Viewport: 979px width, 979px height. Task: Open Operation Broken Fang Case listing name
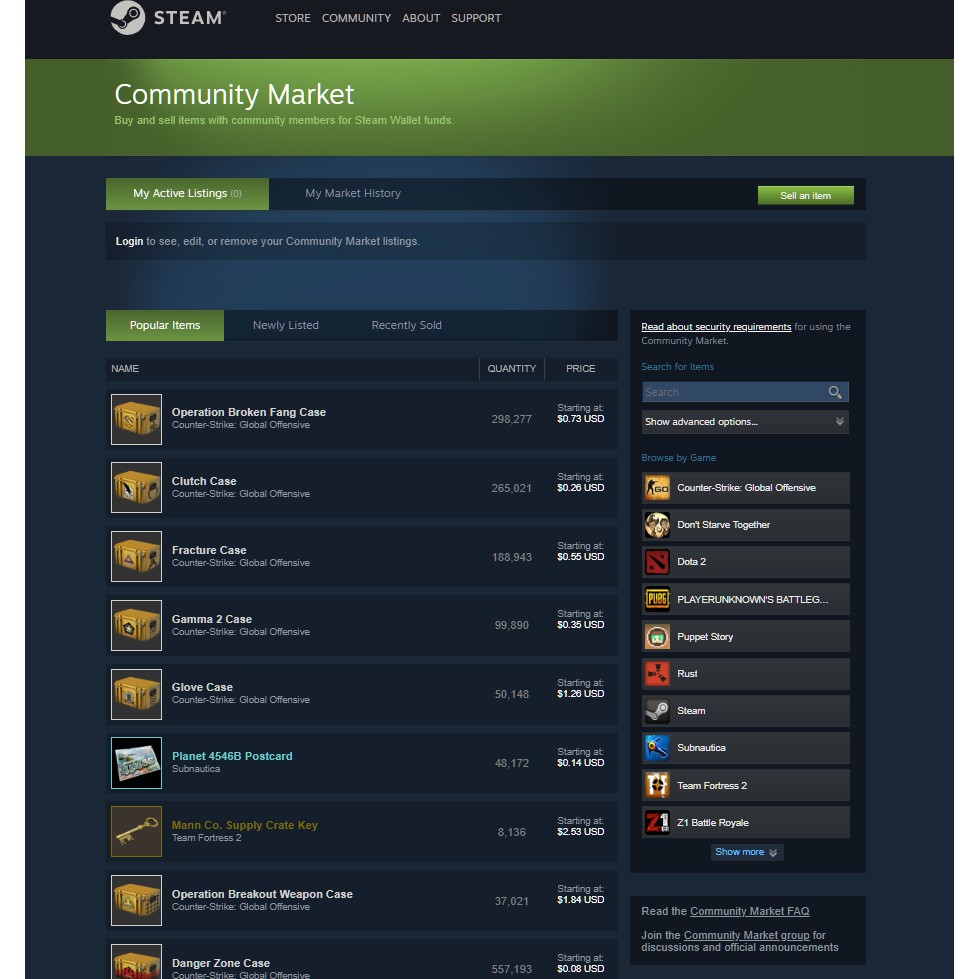[x=248, y=412]
